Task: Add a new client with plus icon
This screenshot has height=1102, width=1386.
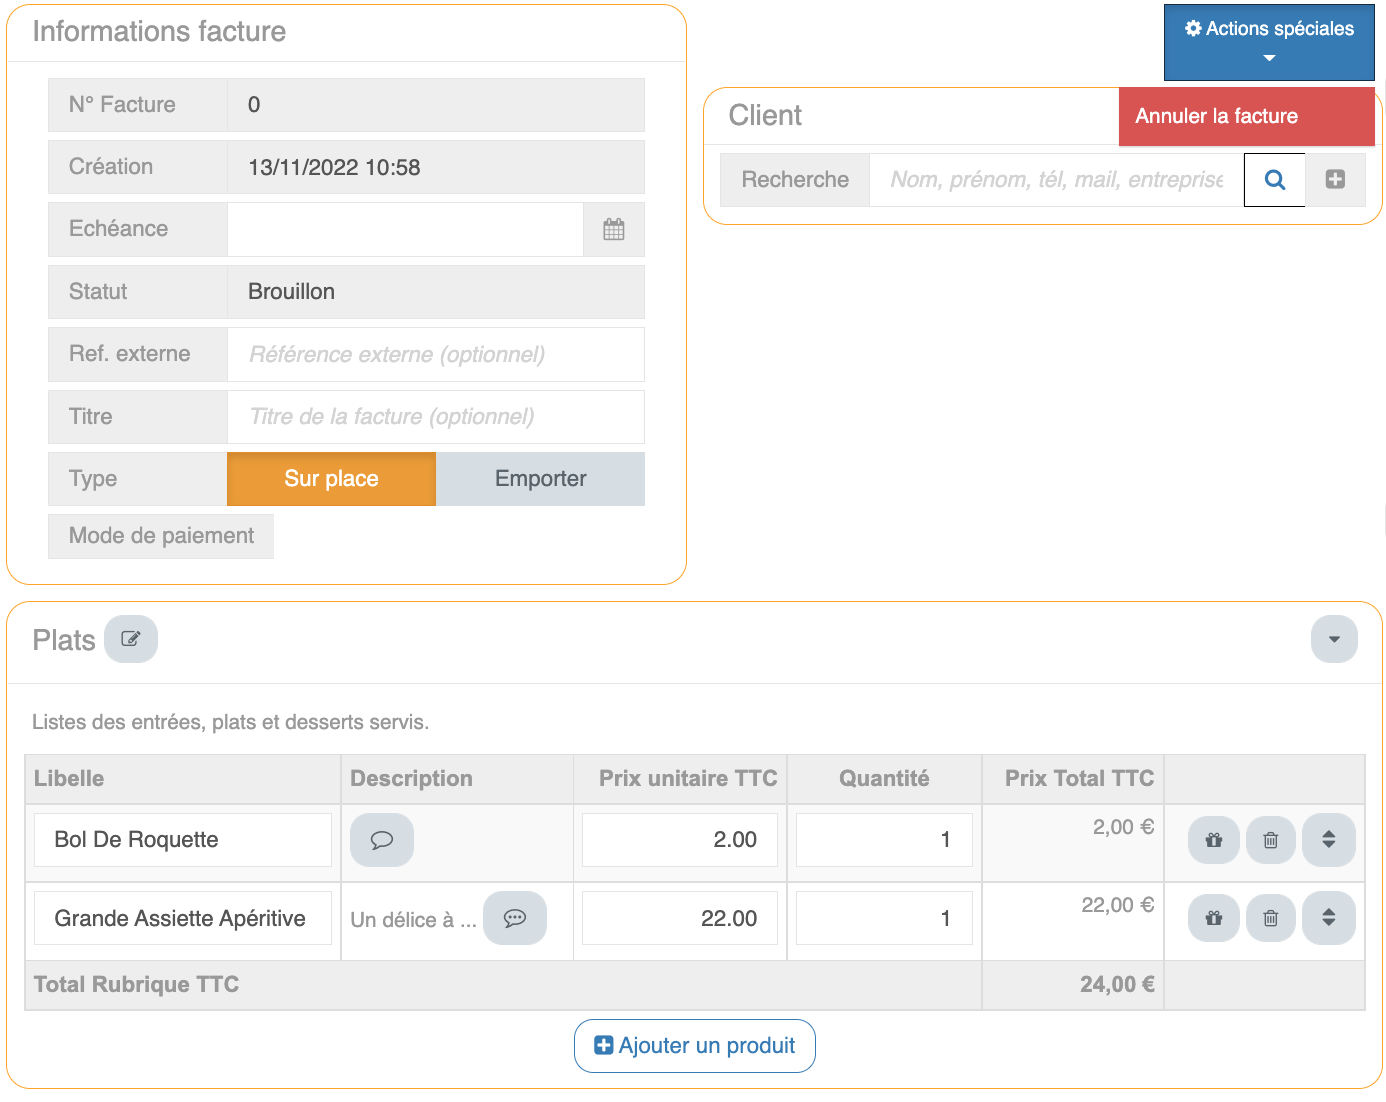Action: 1335,180
